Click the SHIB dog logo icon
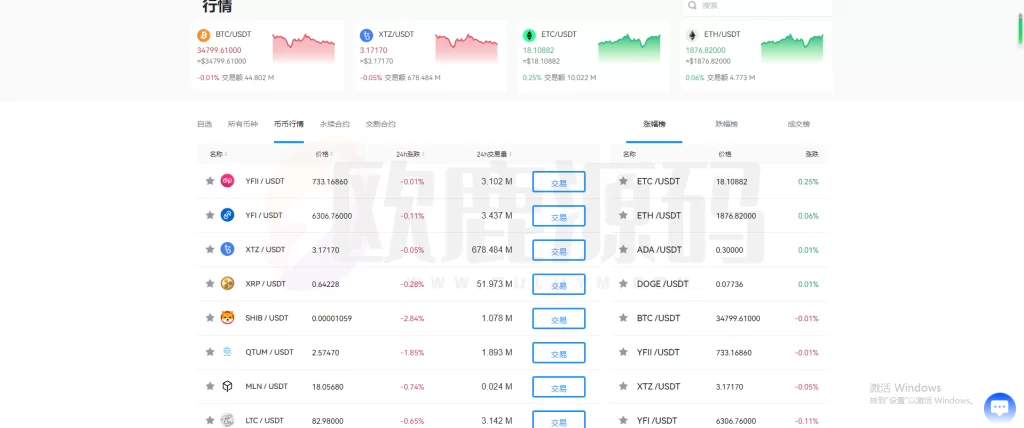 [x=227, y=318]
